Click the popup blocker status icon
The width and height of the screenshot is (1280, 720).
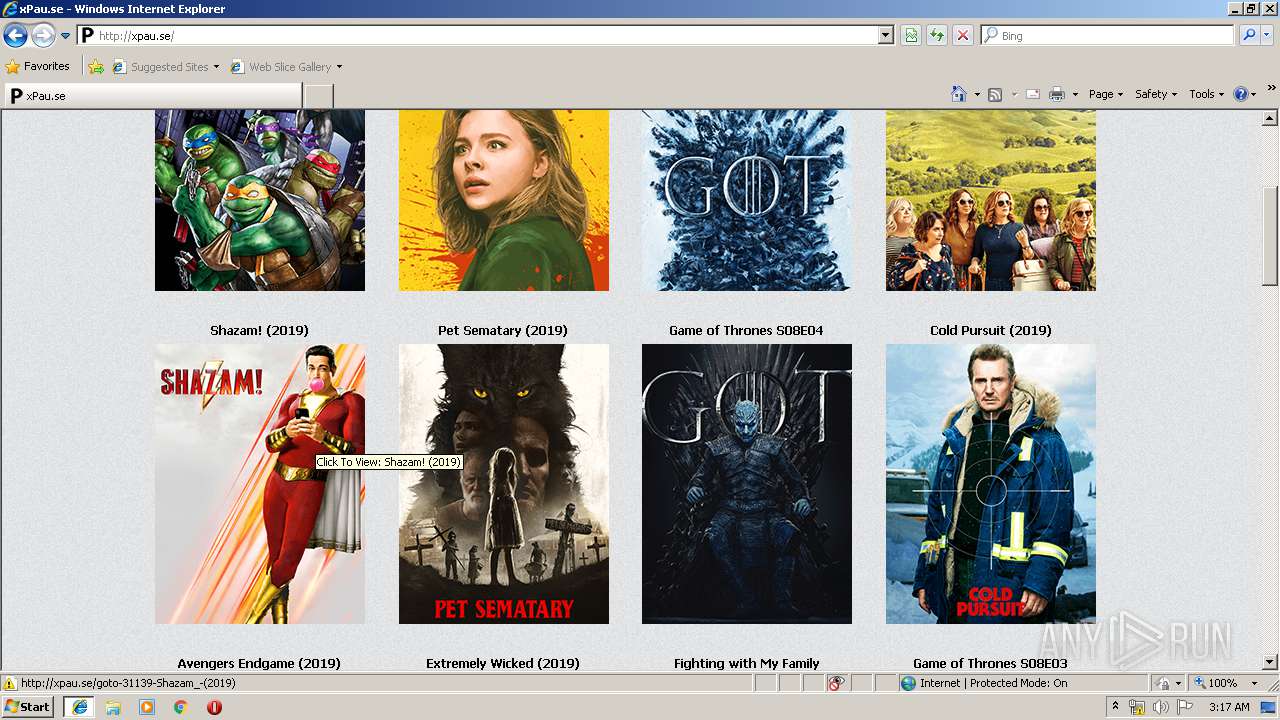pyautogui.click(x=836, y=683)
